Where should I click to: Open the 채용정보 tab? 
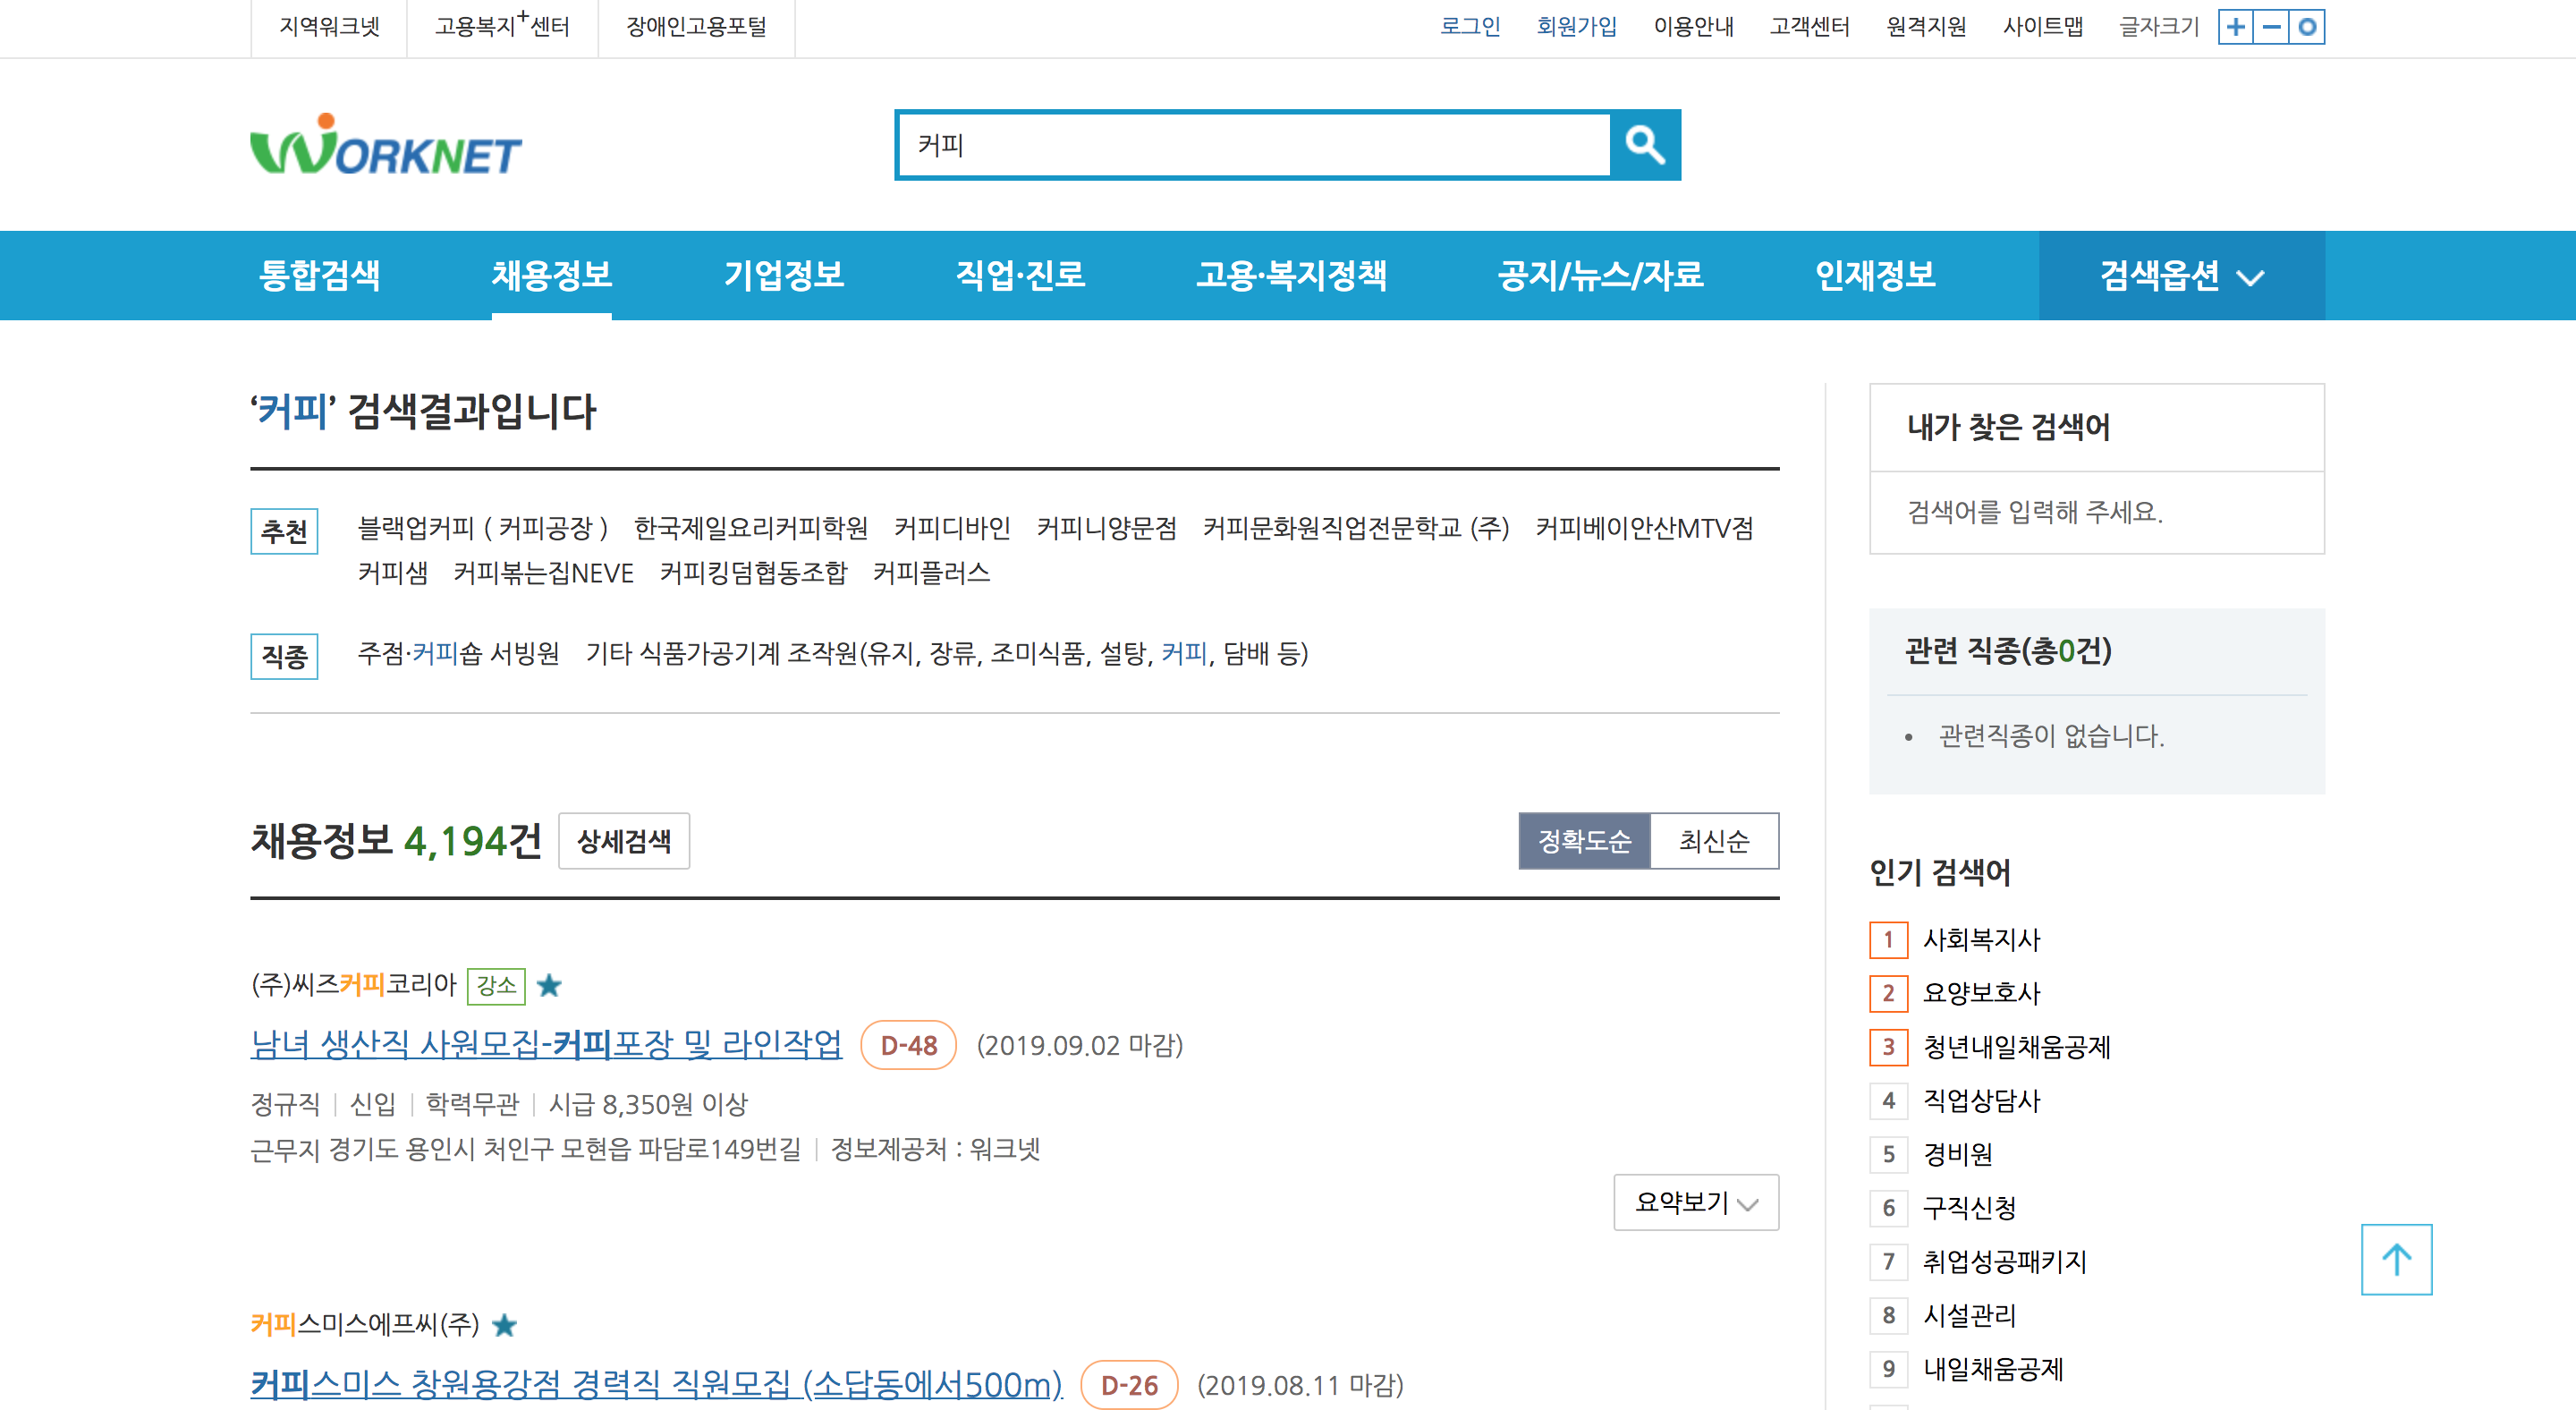[551, 276]
